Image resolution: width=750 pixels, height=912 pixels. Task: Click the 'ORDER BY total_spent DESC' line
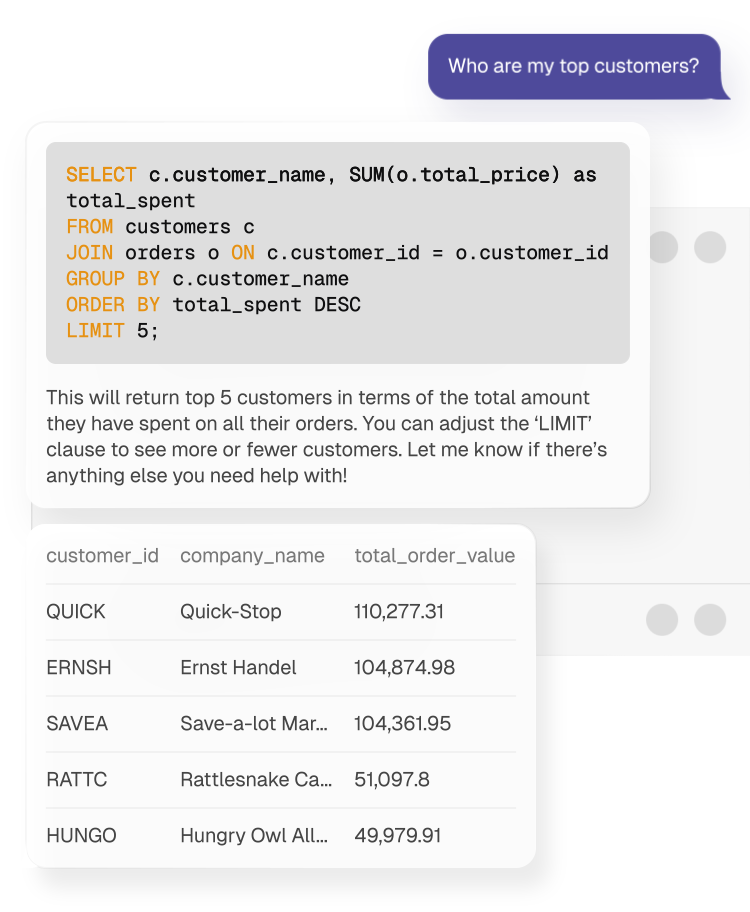coord(213,304)
